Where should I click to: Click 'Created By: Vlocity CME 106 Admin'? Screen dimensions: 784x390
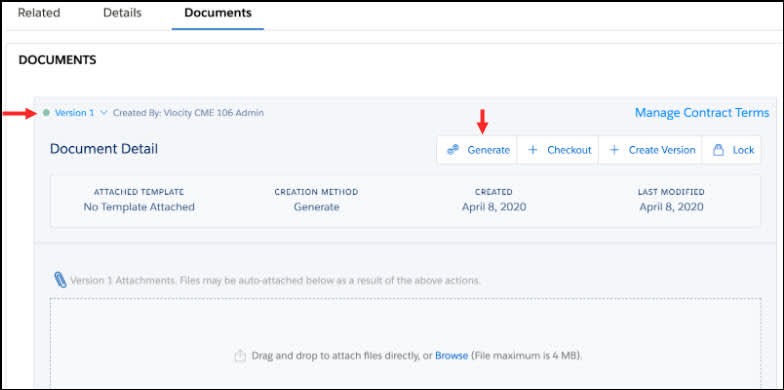pos(188,113)
